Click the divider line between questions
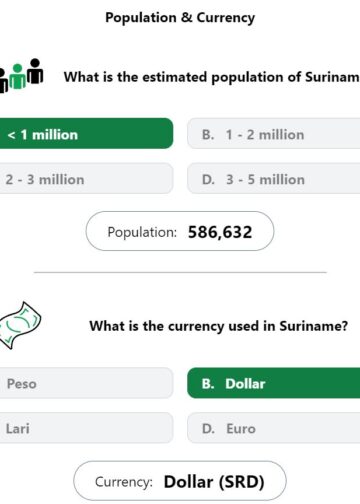Screen dimensions: 360x504 (x=180, y=272)
